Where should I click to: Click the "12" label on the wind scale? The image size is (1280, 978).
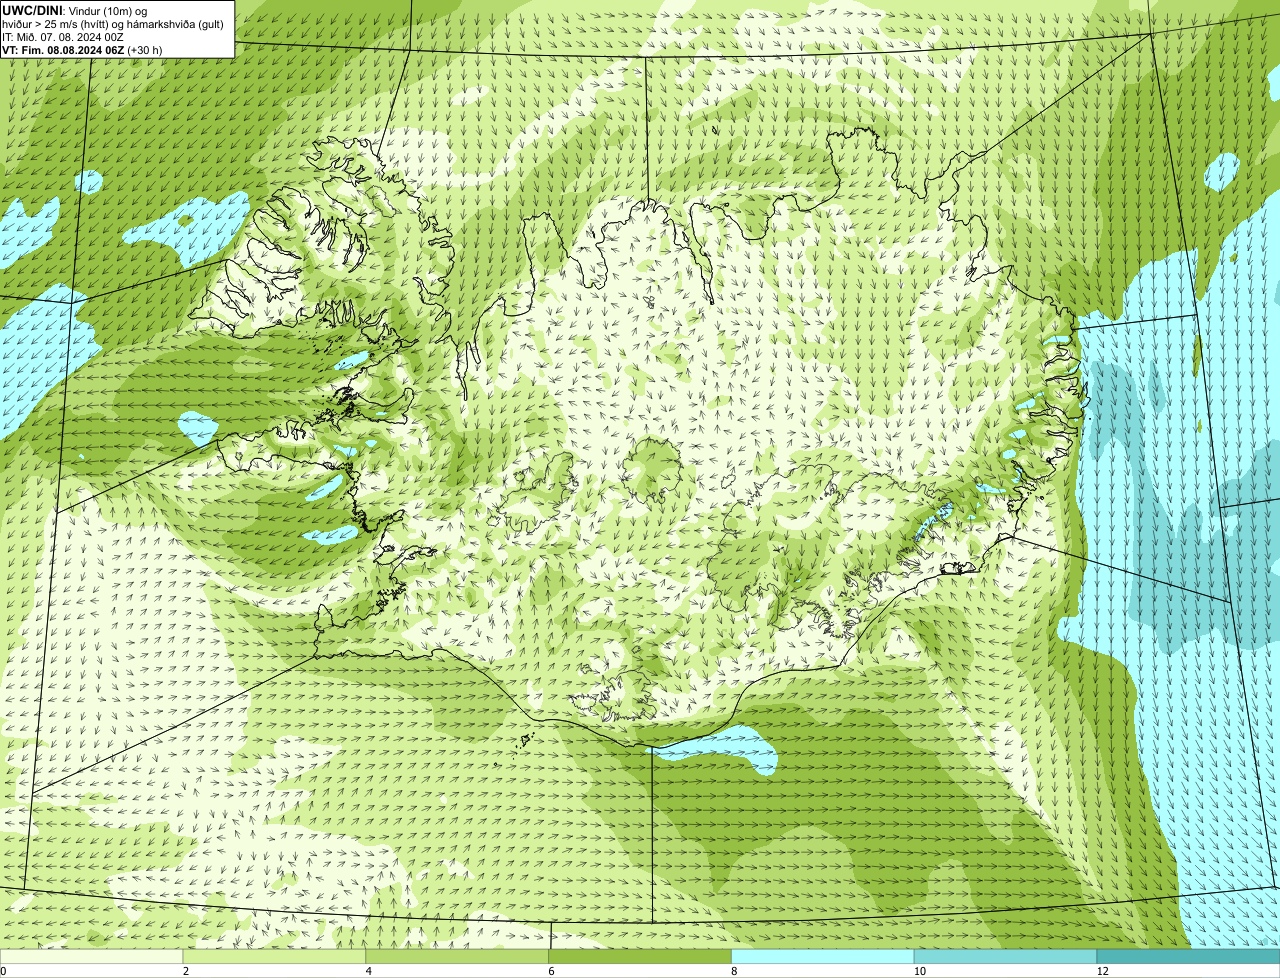(1102, 971)
